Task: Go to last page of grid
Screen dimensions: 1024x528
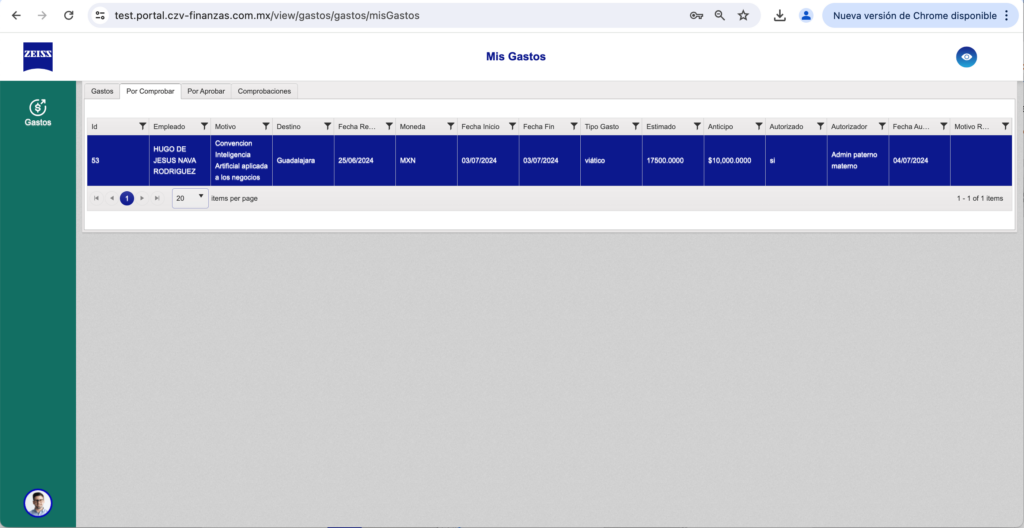Action: pyautogui.click(x=157, y=198)
